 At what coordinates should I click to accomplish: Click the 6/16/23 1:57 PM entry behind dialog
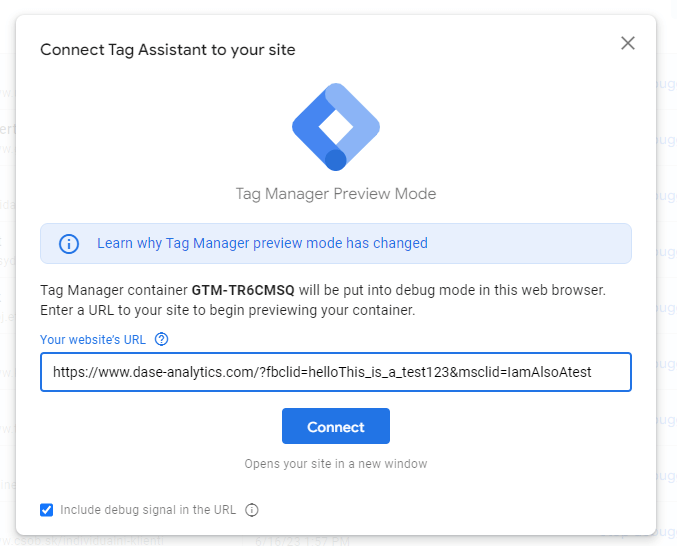point(302,541)
